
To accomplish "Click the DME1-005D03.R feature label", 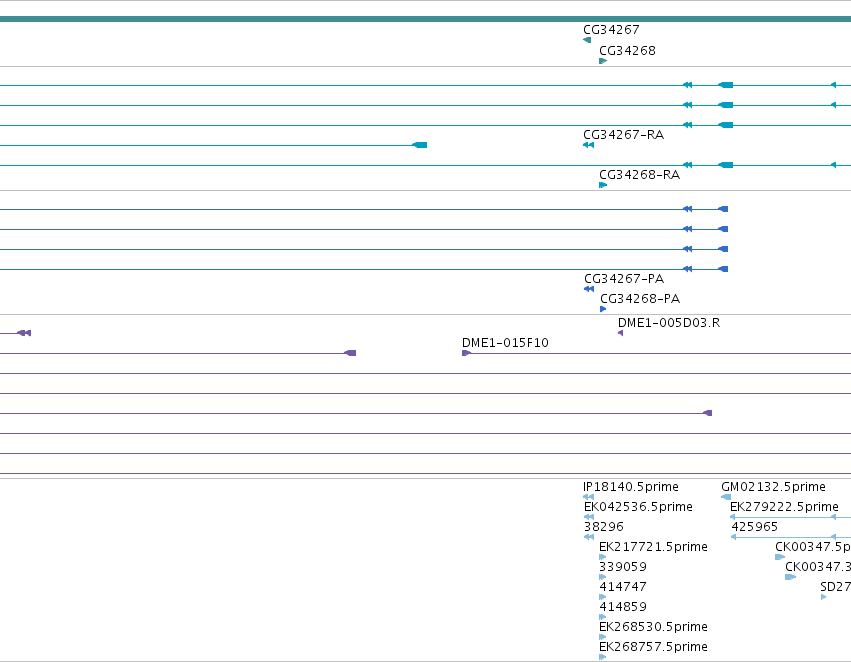I will (x=669, y=323).
